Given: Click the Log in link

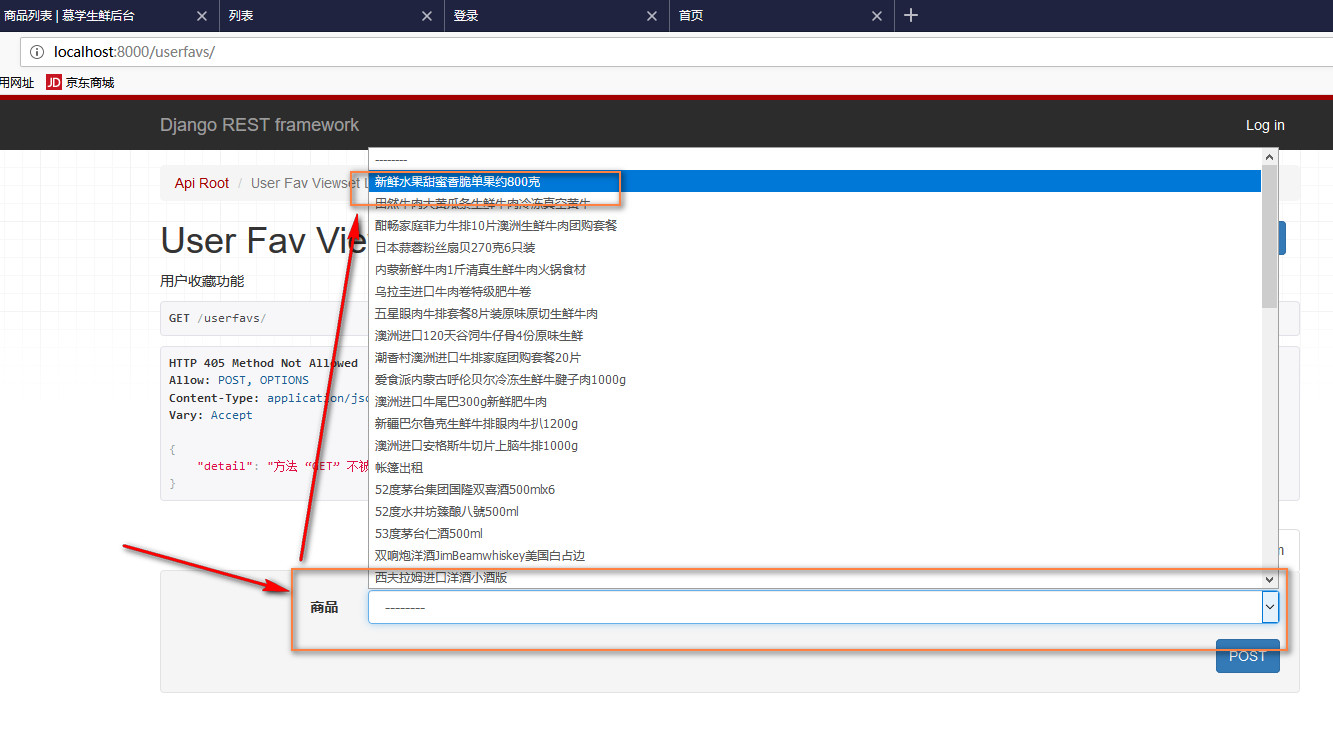Looking at the screenshot, I should (1265, 125).
